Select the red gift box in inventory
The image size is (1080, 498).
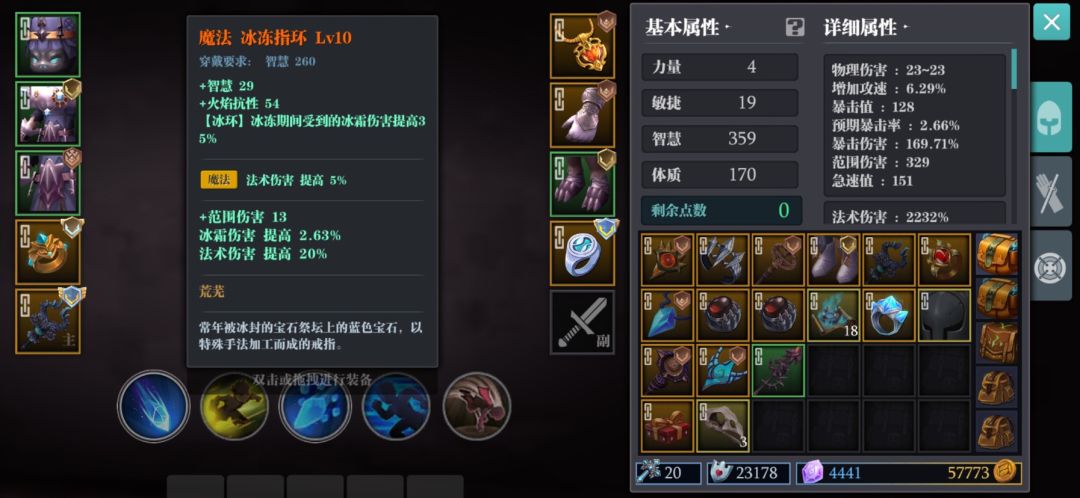(x=667, y=426)
